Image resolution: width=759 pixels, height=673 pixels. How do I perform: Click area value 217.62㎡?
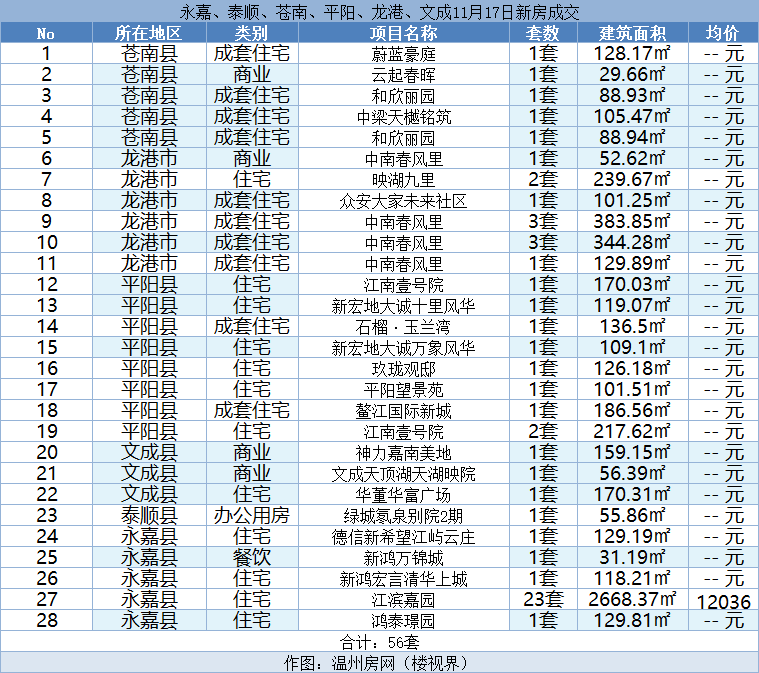632,431
